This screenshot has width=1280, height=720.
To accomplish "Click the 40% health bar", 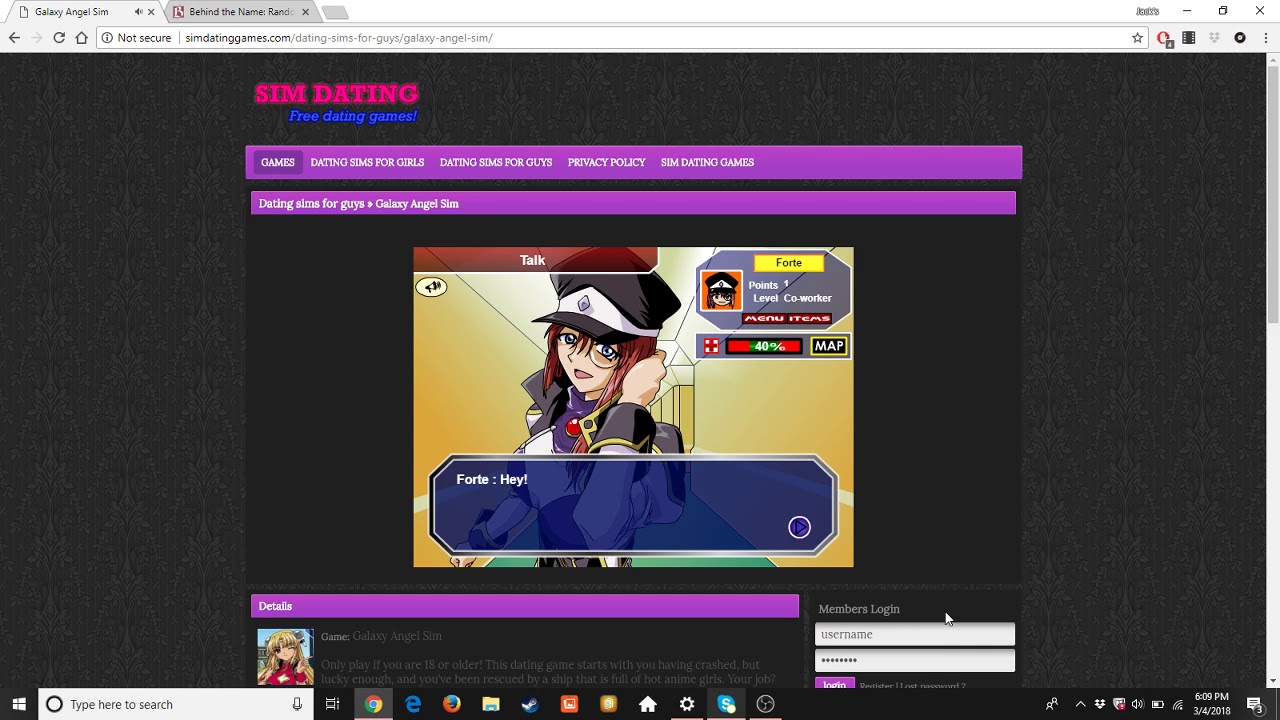I will coord(764,346).
